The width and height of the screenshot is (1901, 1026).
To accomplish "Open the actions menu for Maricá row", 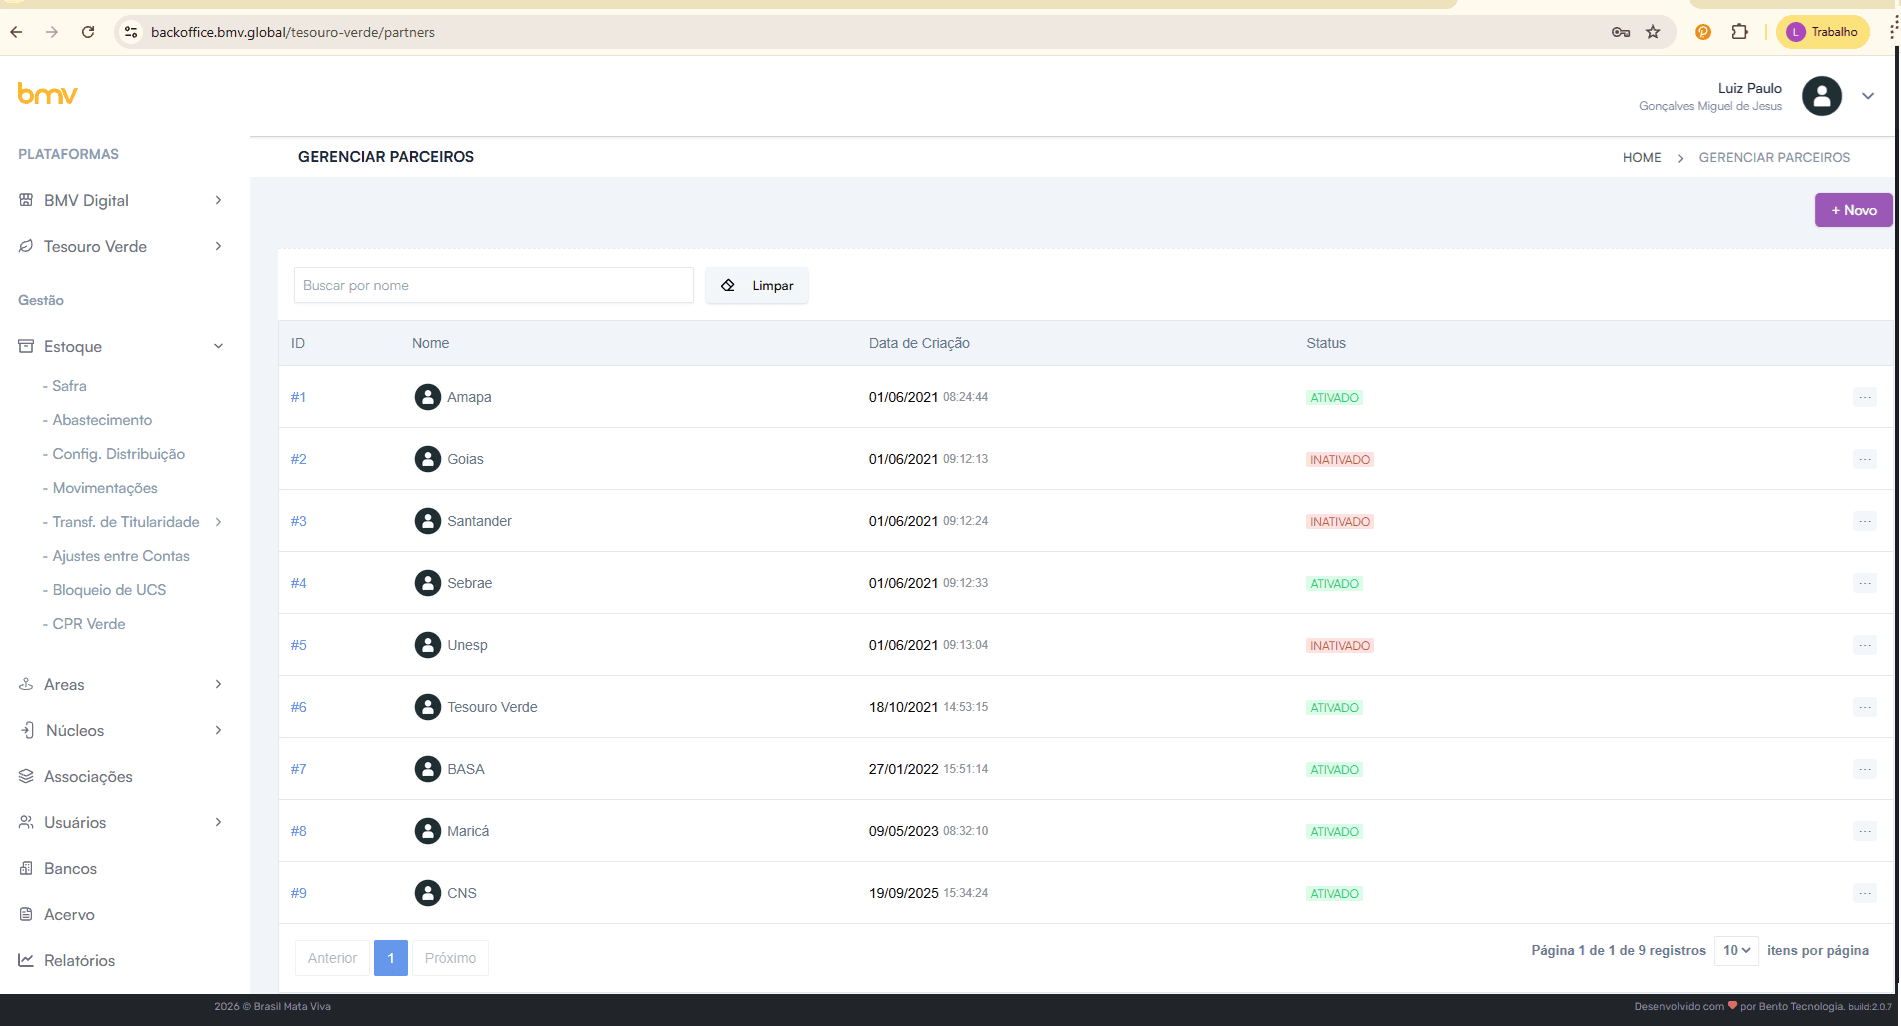I will pyautogui.click(x=1864, y=831).
